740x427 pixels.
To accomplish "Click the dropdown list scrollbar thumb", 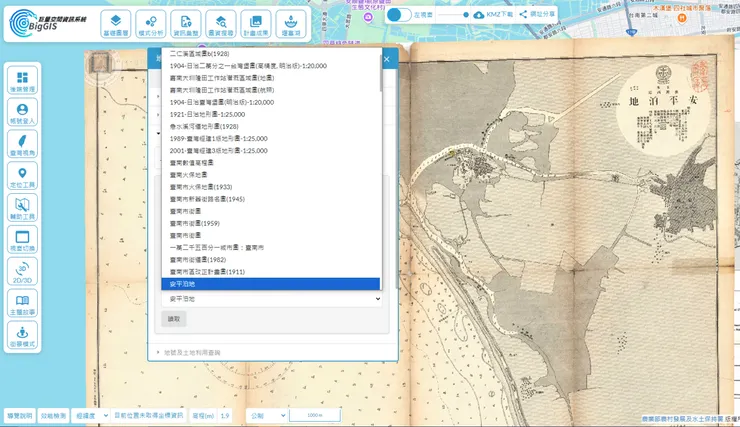I will click(381, 73).
